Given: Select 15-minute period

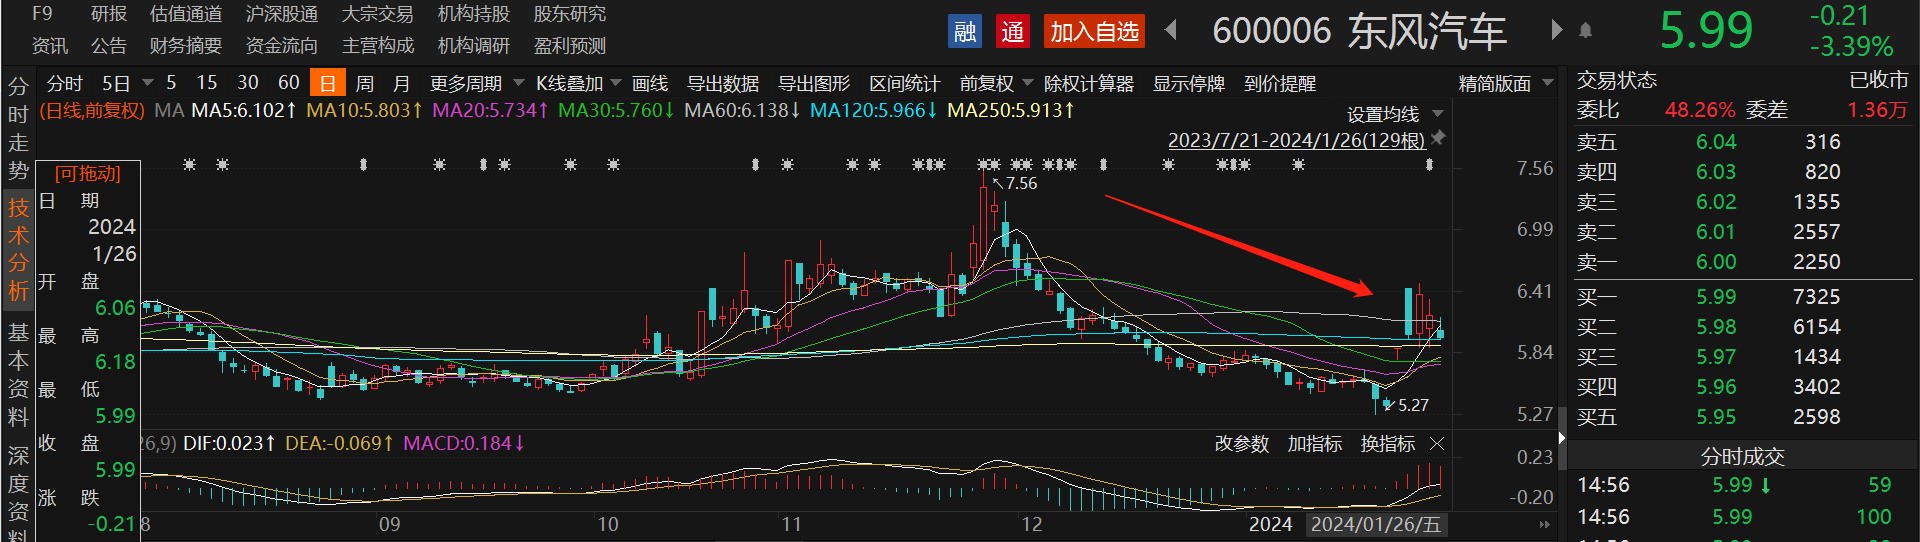Looking at the screenshot, I should (x=207, y=82).
